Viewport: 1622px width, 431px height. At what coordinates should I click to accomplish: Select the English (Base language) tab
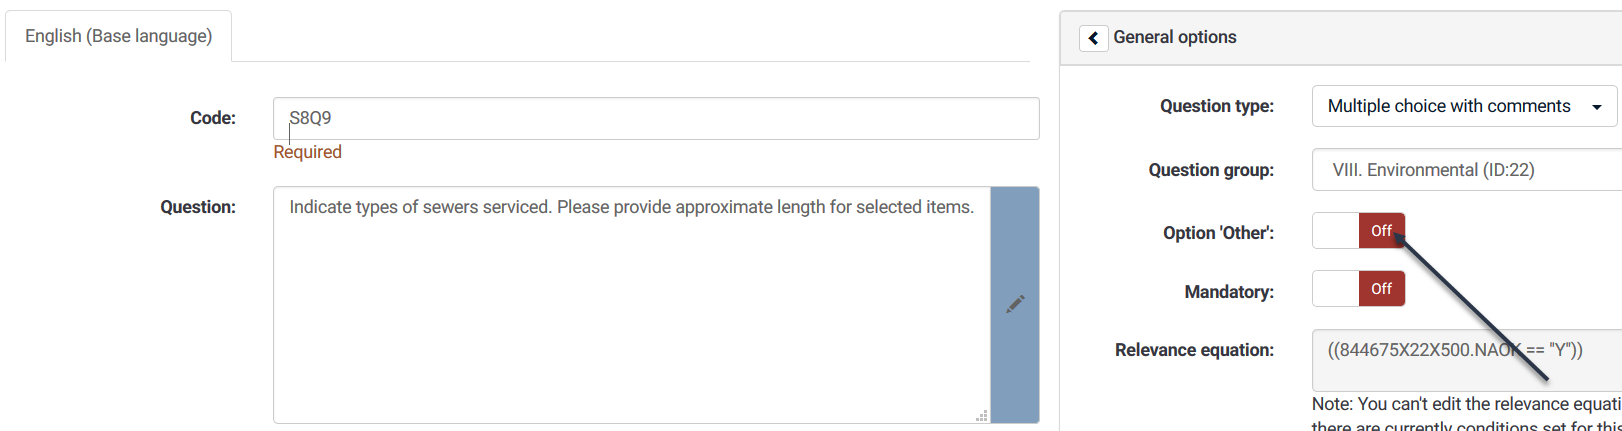[118, 36]
